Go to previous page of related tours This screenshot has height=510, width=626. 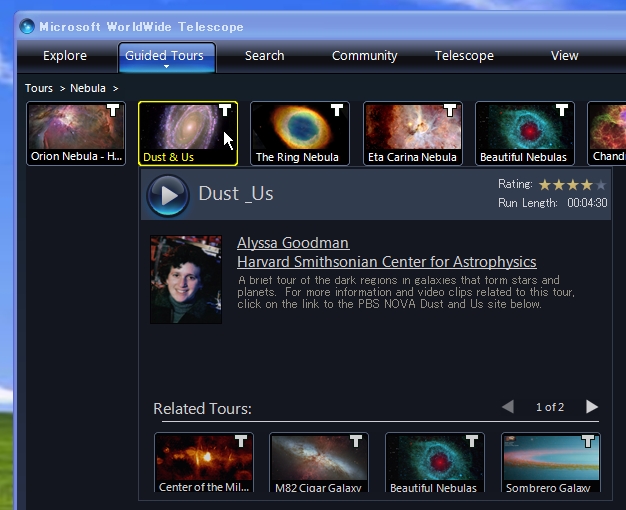tap(508, 407)
